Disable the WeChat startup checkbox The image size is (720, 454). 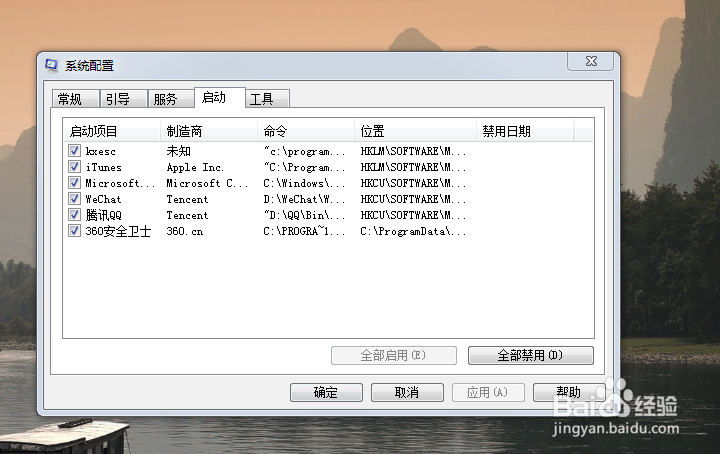click(74, 199)
